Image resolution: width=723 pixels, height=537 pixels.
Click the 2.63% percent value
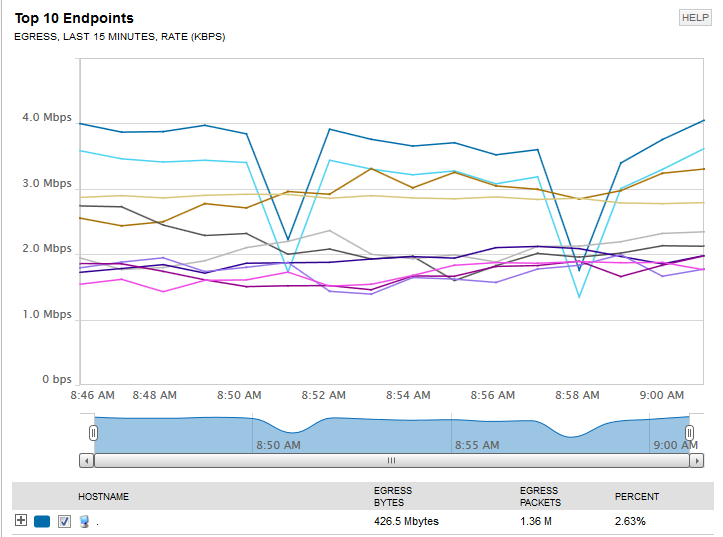[630, 521]
